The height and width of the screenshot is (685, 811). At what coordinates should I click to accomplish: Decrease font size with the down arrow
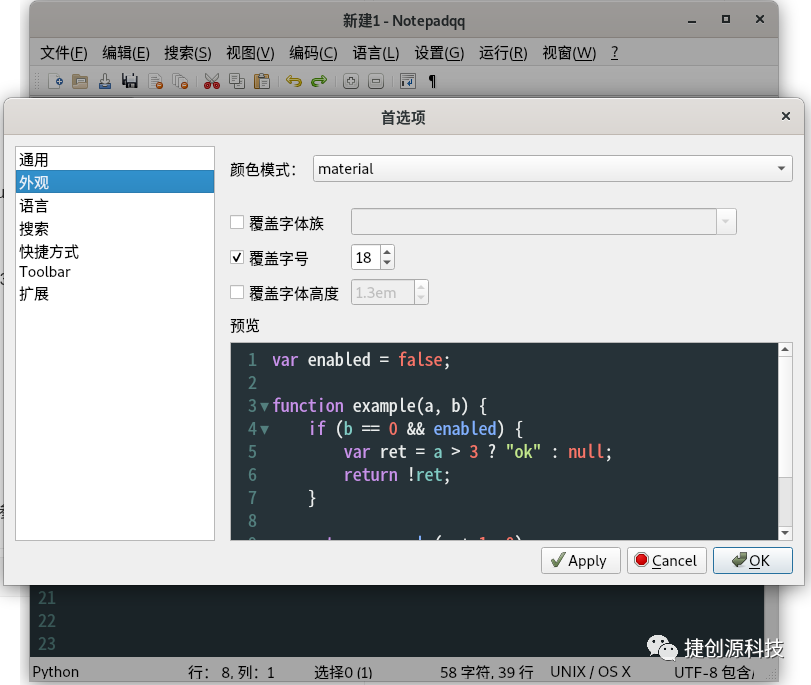click(387, 263)
